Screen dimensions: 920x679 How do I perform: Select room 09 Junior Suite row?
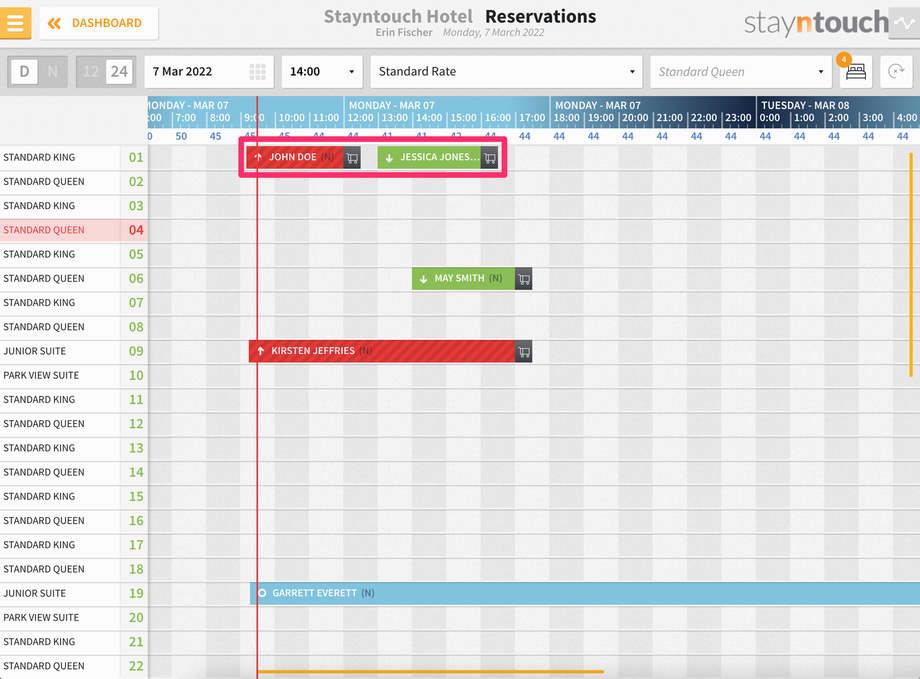[x=73, y=351]
